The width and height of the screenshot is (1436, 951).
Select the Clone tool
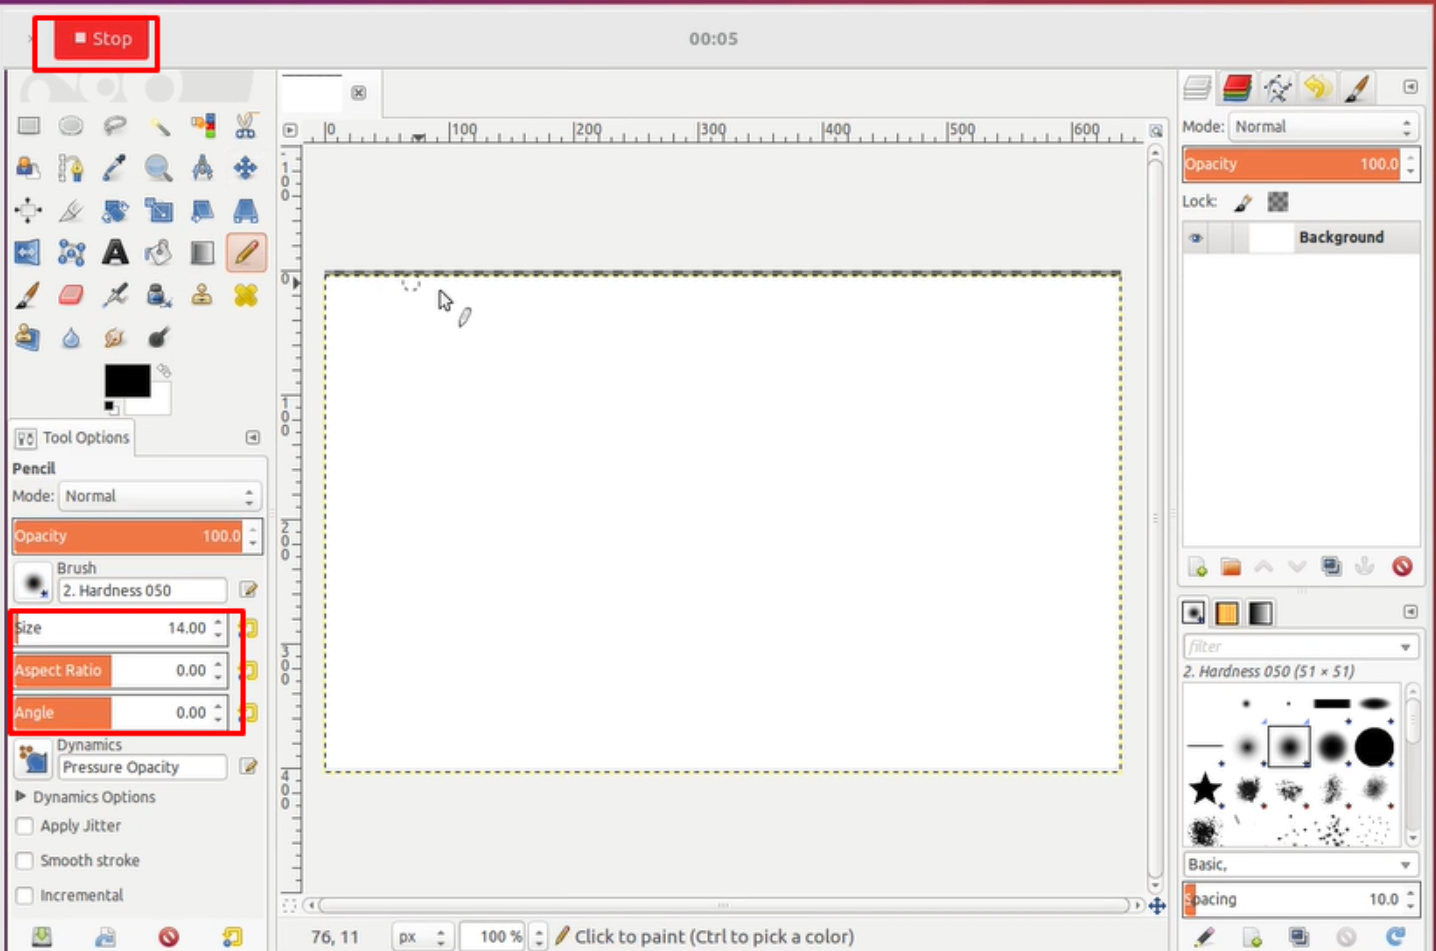(200, 295)
